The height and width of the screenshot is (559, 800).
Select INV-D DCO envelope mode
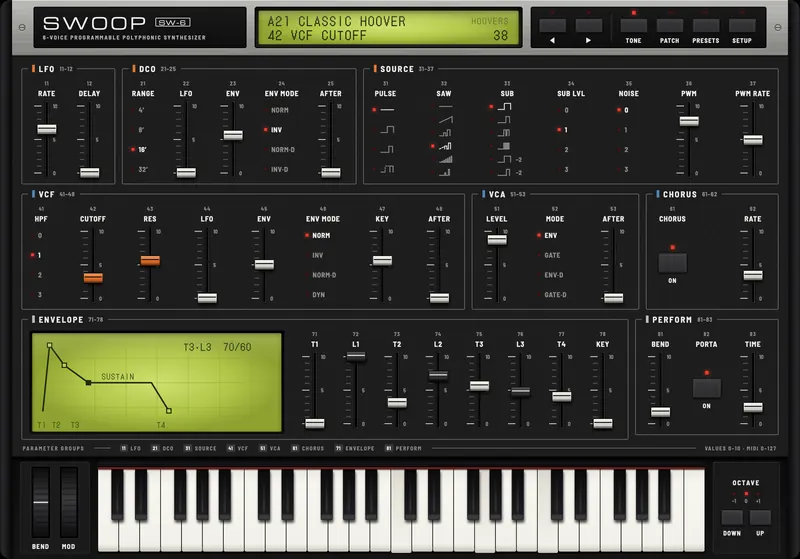tap(279, 169)
